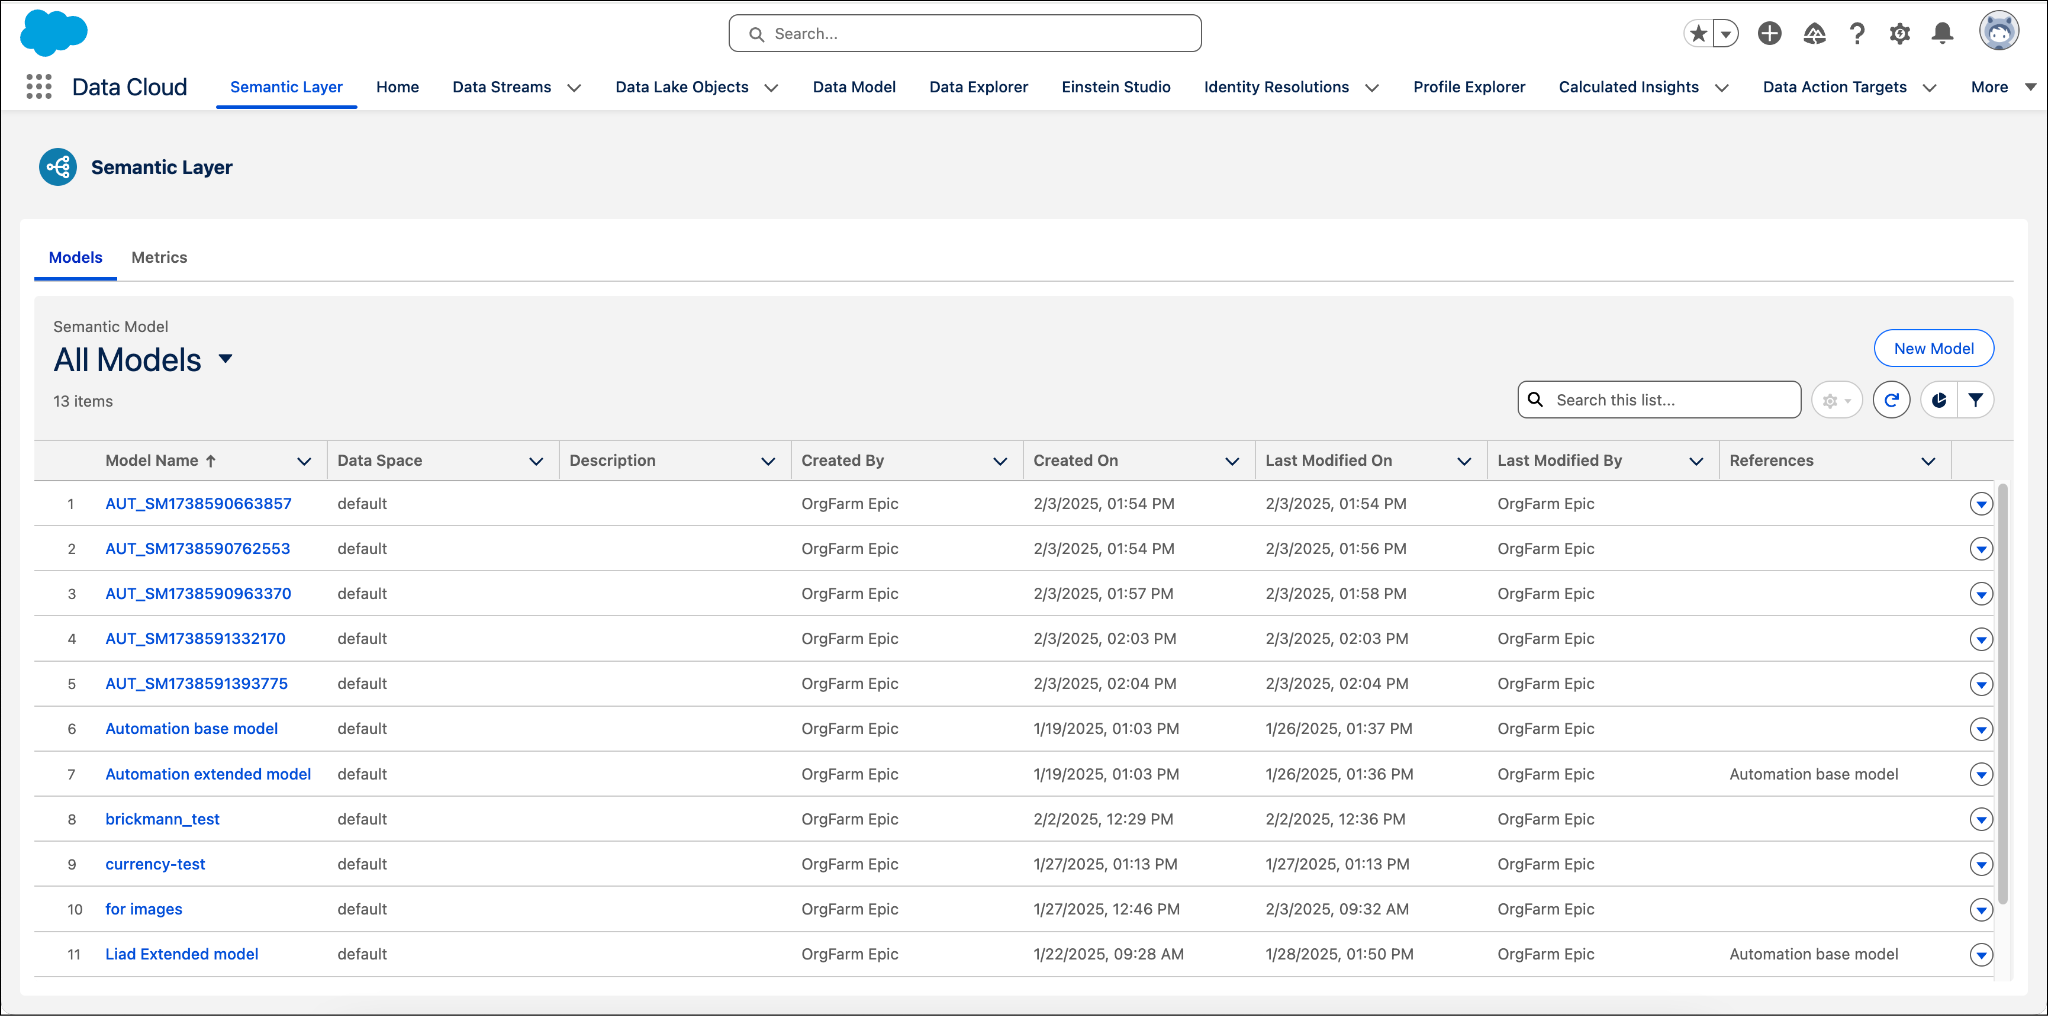Screen dimensions: 2048x1016
Task: Open row actions for currency-test
Action: tap(1981, 864)
